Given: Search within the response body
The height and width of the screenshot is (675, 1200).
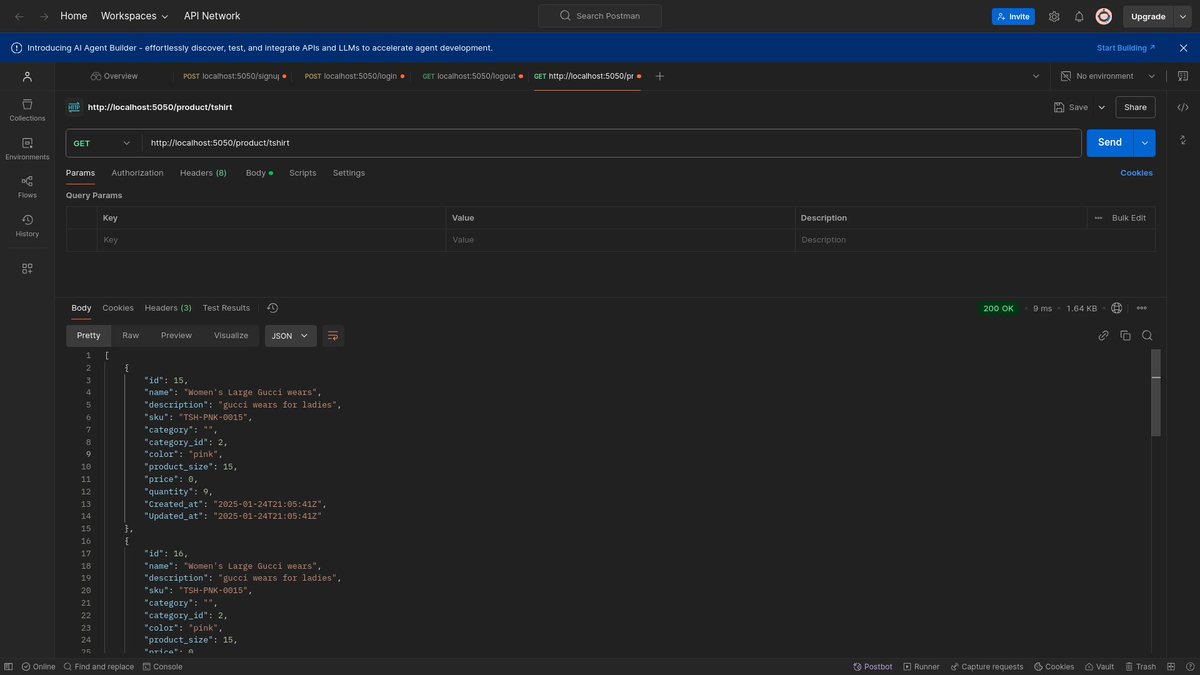Looking at the screenshot, I should tap(1147, 336).
